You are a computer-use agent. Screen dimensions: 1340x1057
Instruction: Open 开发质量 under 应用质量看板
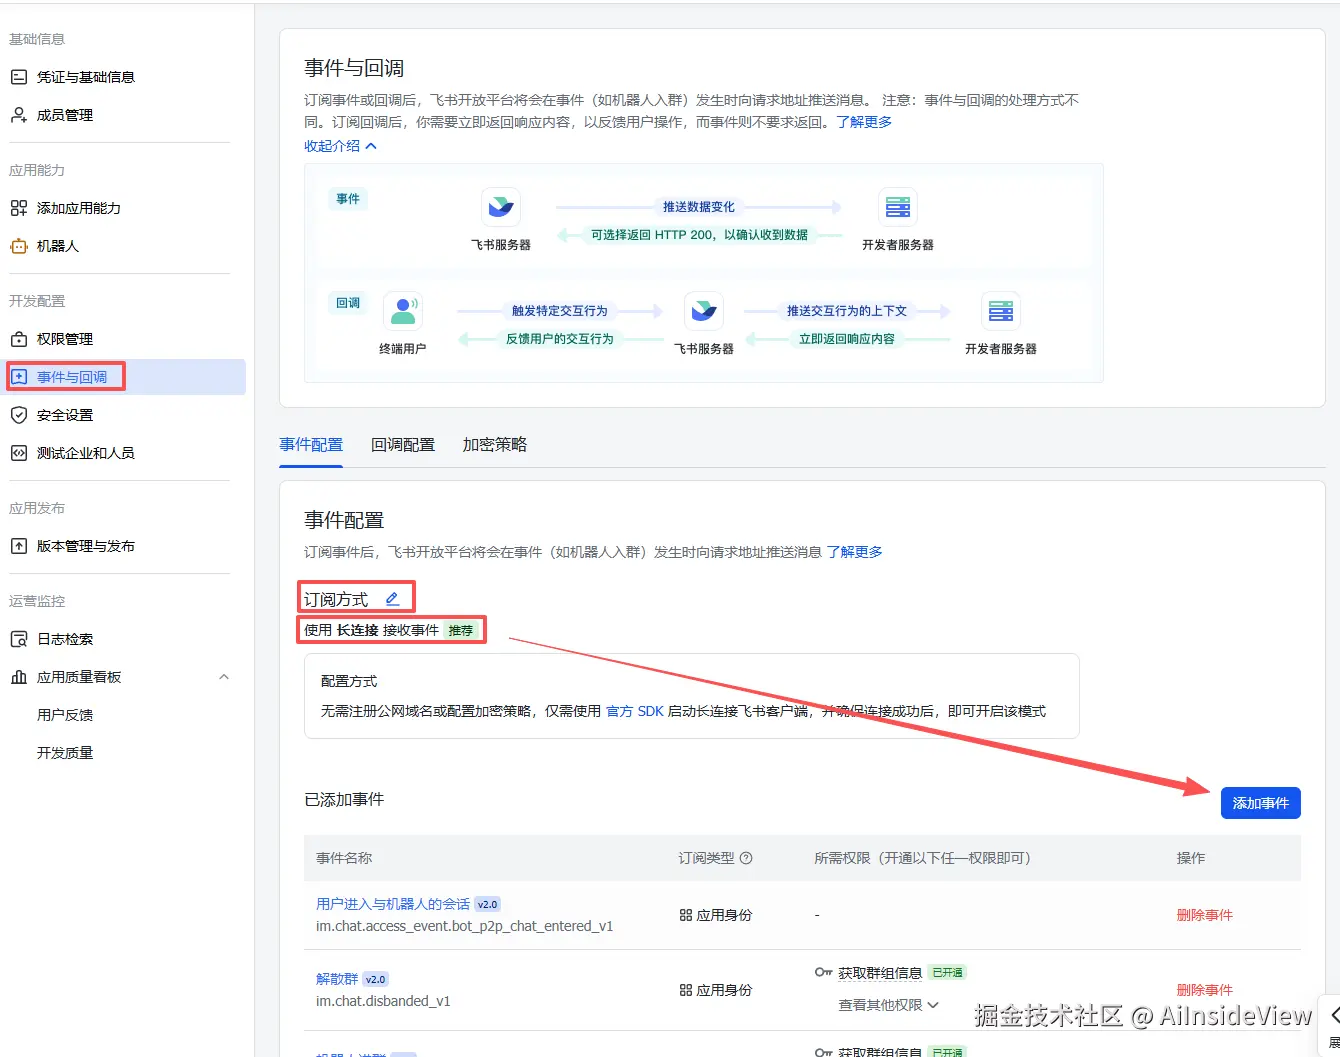(65, 753)
